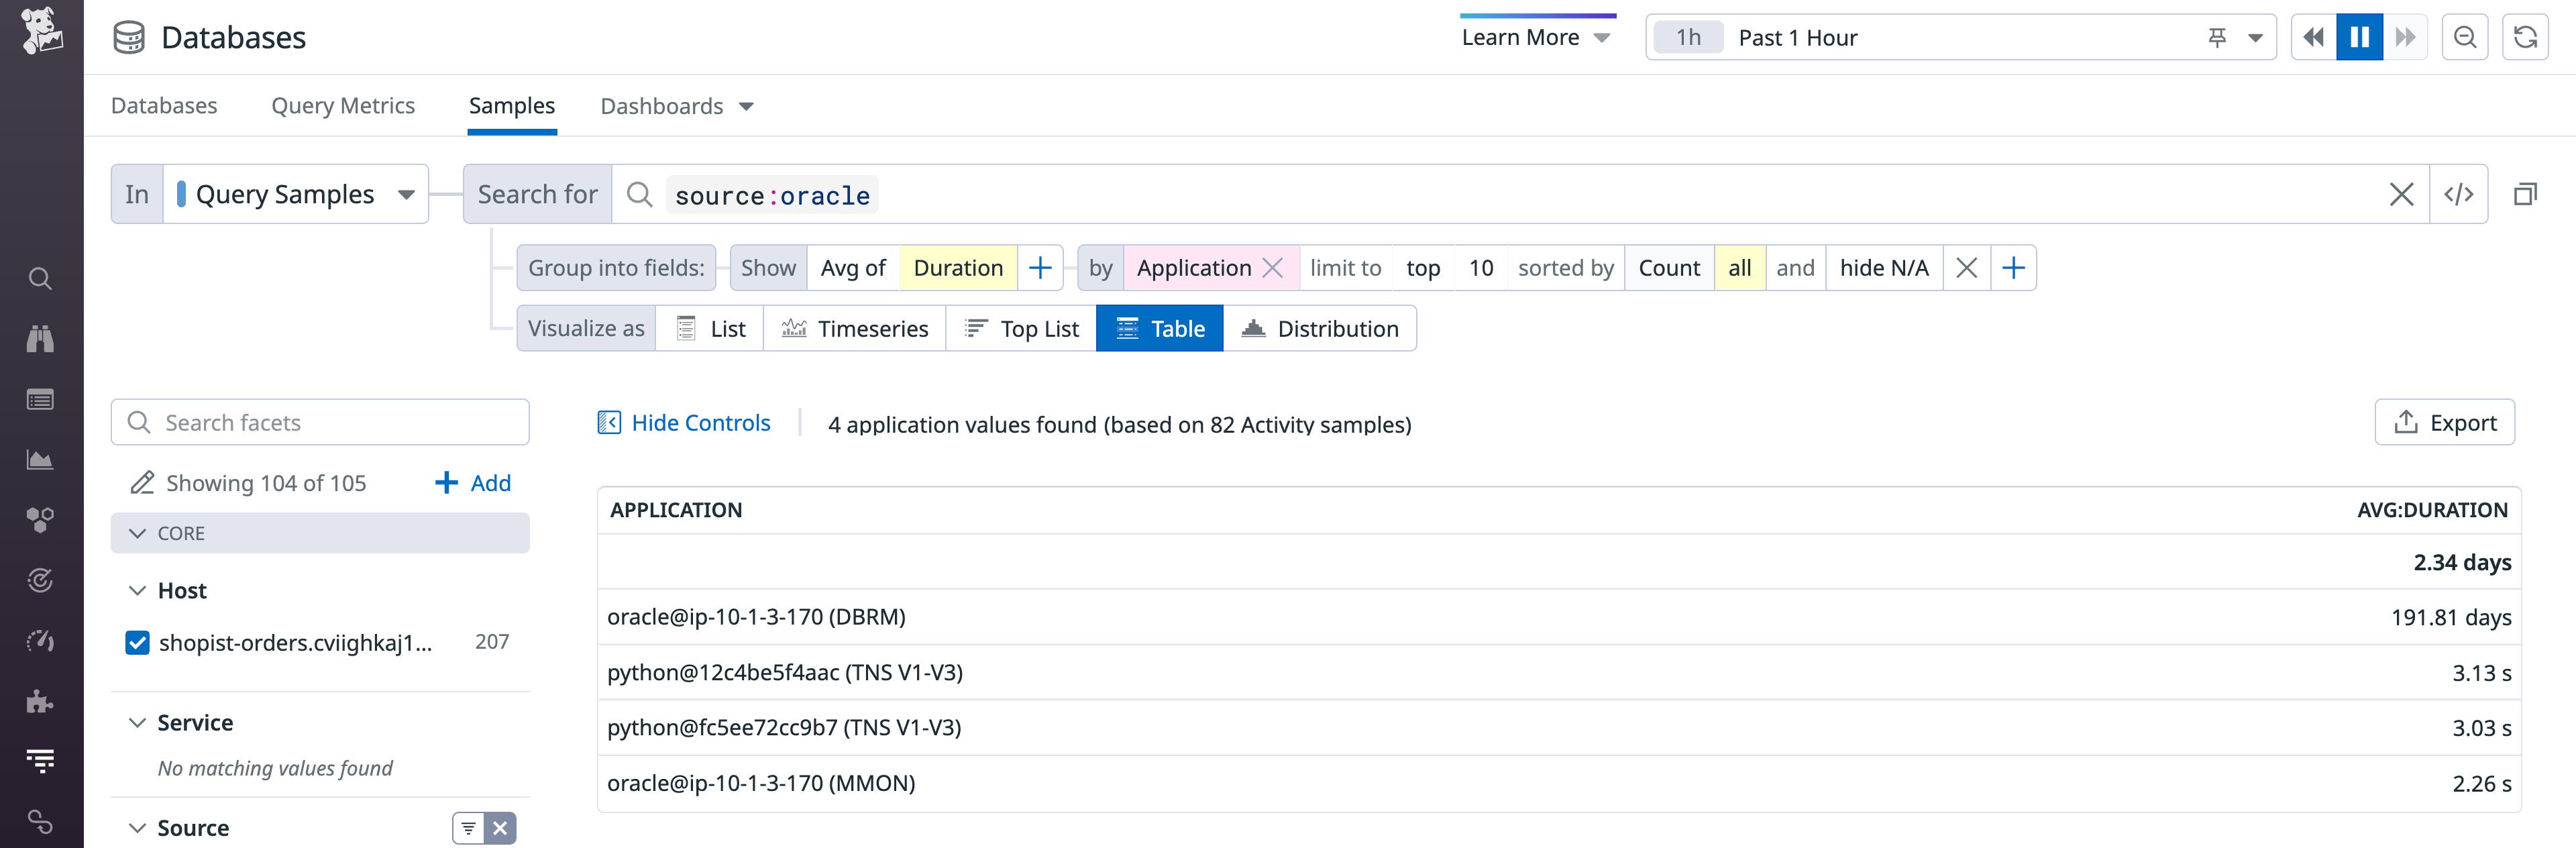Click inside the Search facets field
The height and width of the screenshot is (848, 2576).
coord(320,421)
